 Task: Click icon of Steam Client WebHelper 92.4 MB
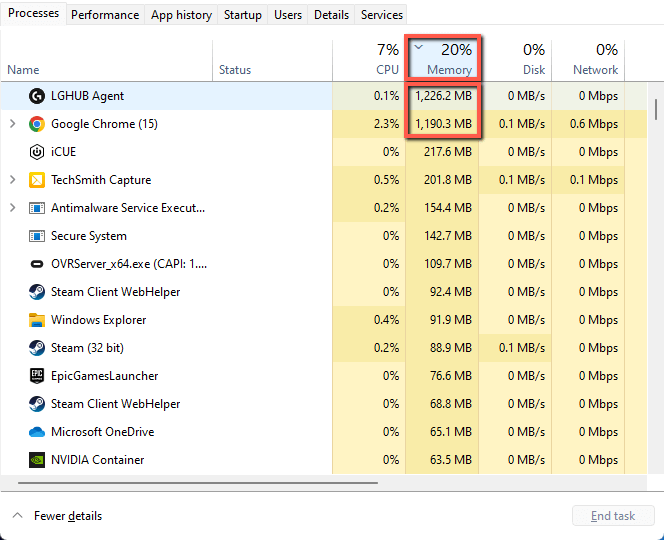[x=37, y=292]
